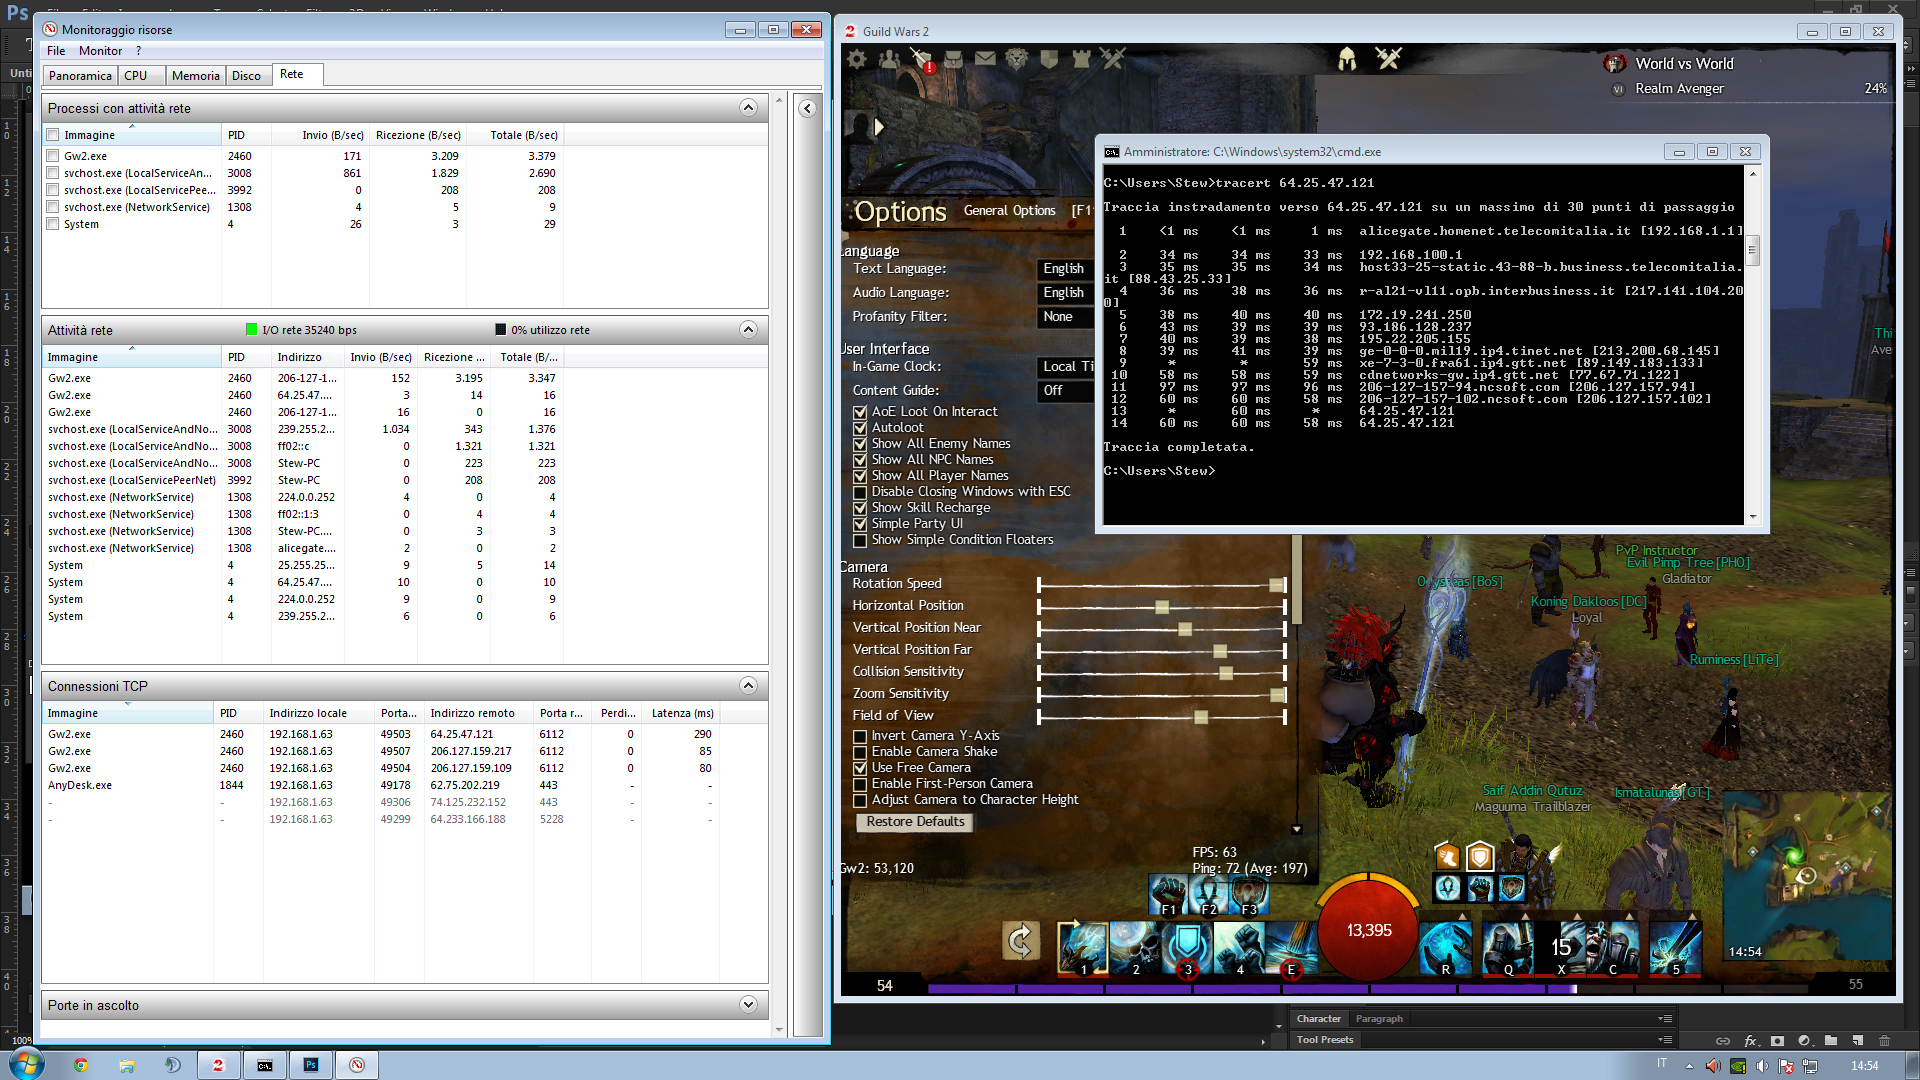Open the Contacts and LFG people icon
Screen dimensions: 1920x1080
(889, 59)
